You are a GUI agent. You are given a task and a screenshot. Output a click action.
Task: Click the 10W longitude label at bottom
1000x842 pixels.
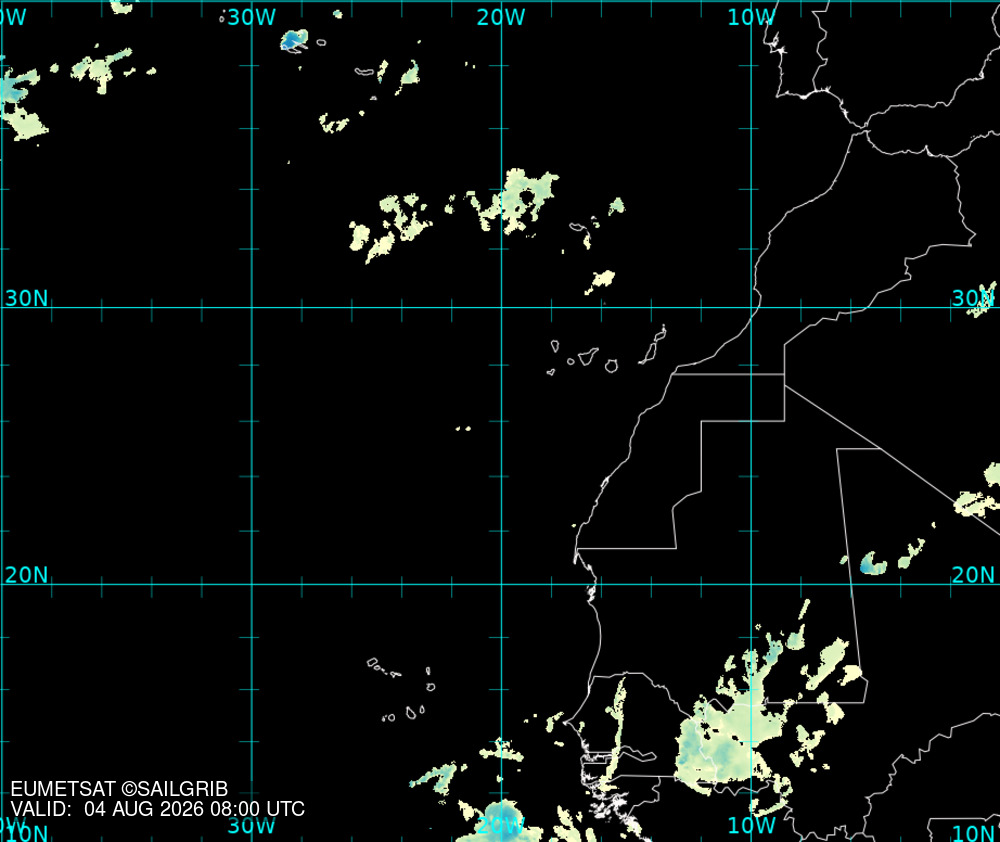[x=751, y=825]
